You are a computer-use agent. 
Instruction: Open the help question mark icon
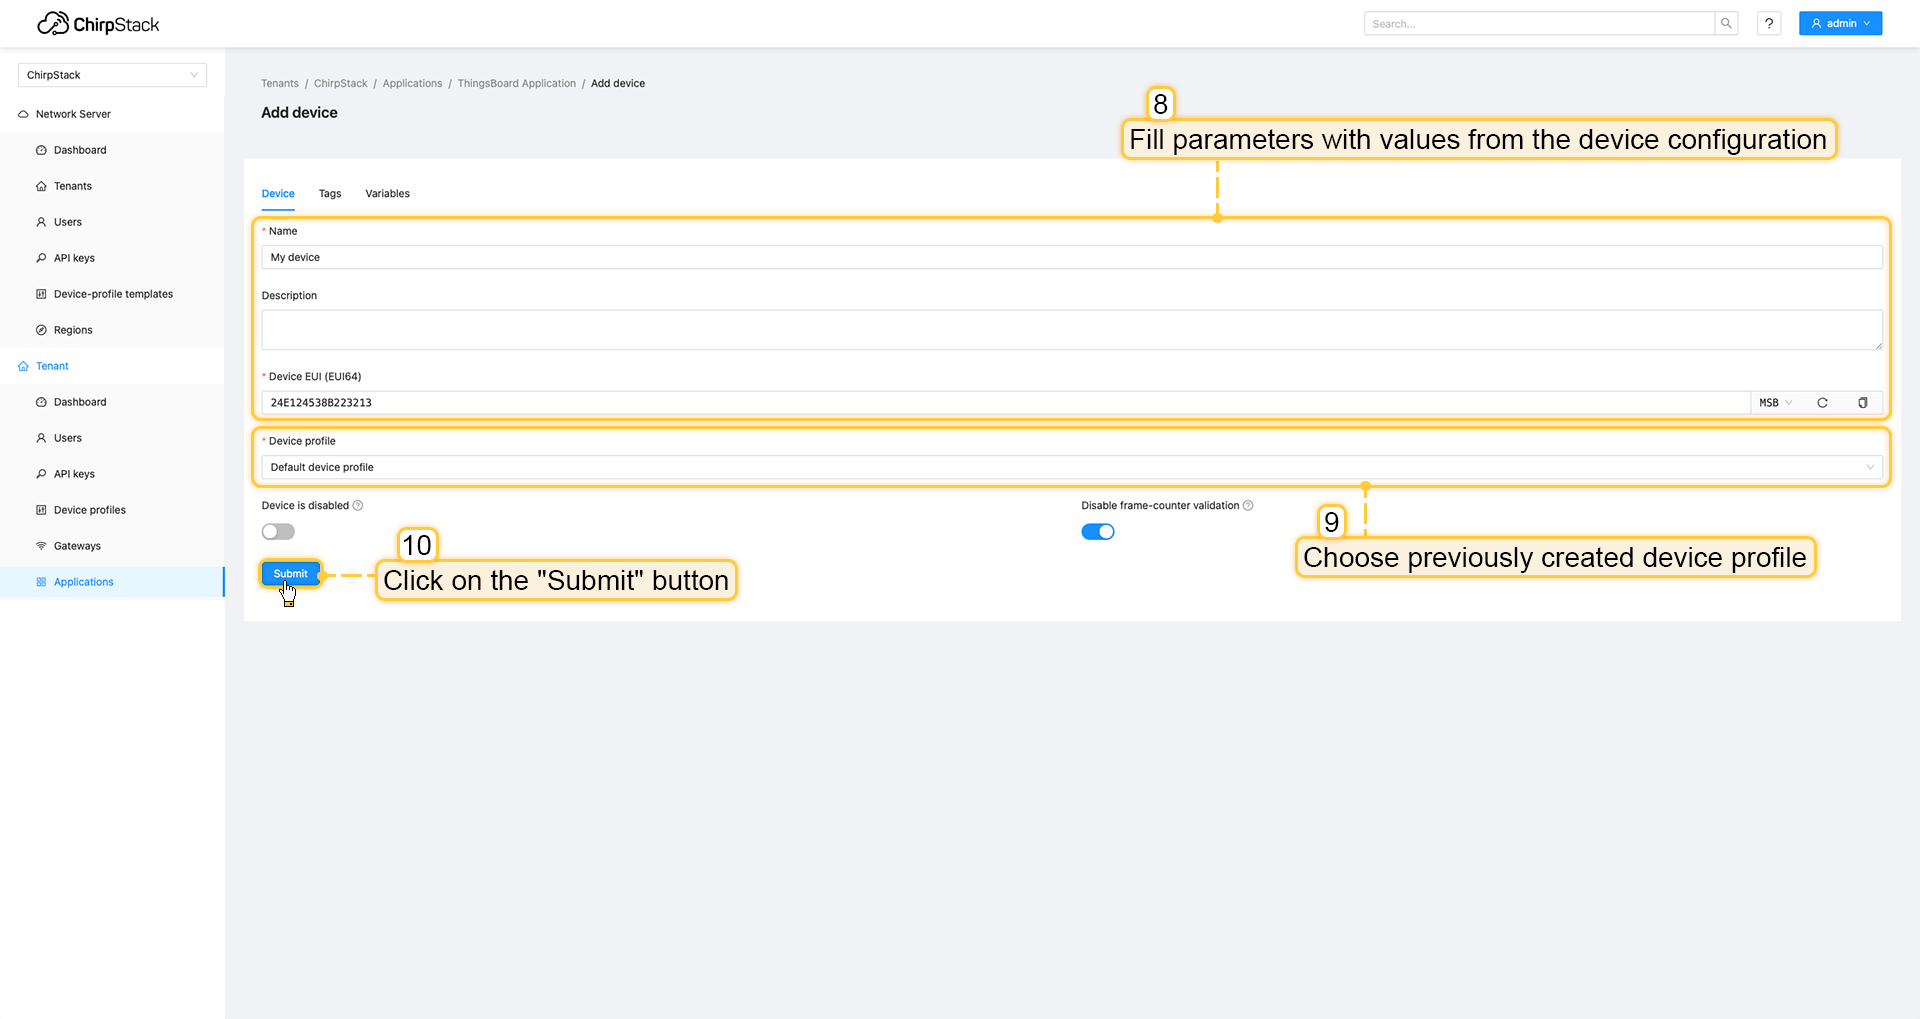click(x=1769, y=24)
